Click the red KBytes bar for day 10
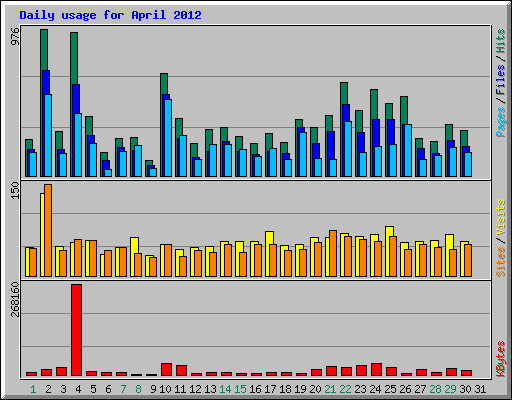 166,370
